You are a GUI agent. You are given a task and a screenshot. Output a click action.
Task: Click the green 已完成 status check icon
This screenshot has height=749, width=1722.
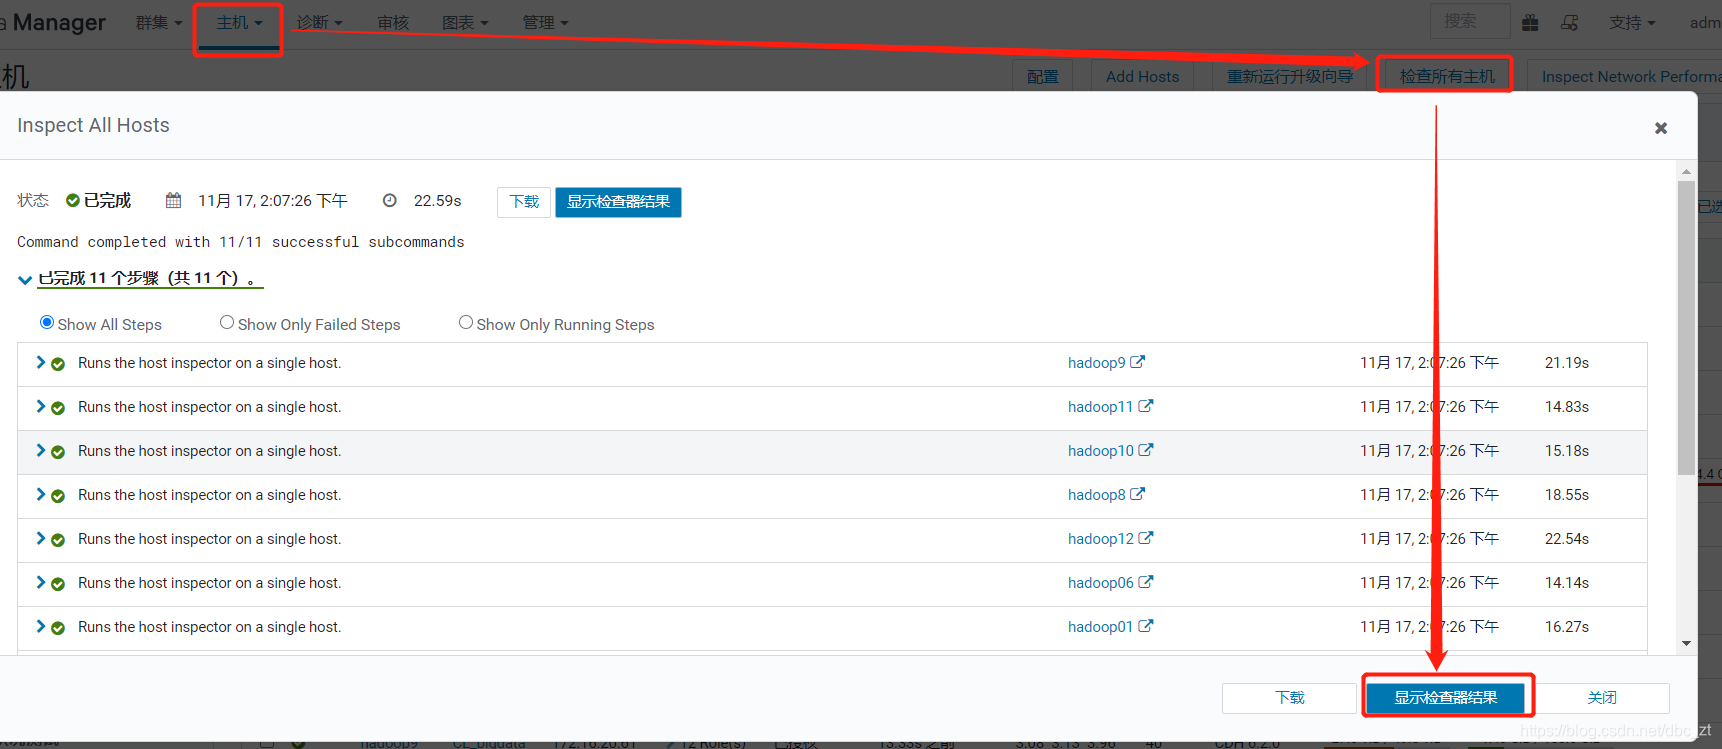coord(73,200)
